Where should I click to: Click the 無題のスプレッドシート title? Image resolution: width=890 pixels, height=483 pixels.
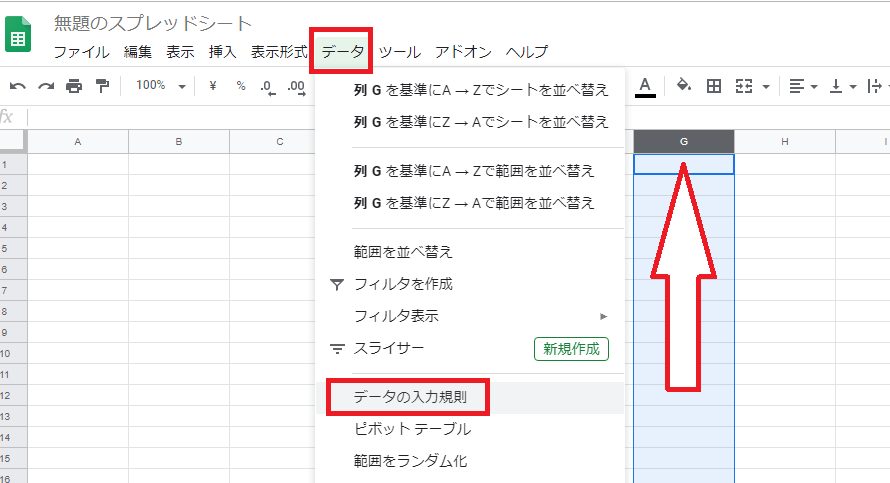pos(153,23)
